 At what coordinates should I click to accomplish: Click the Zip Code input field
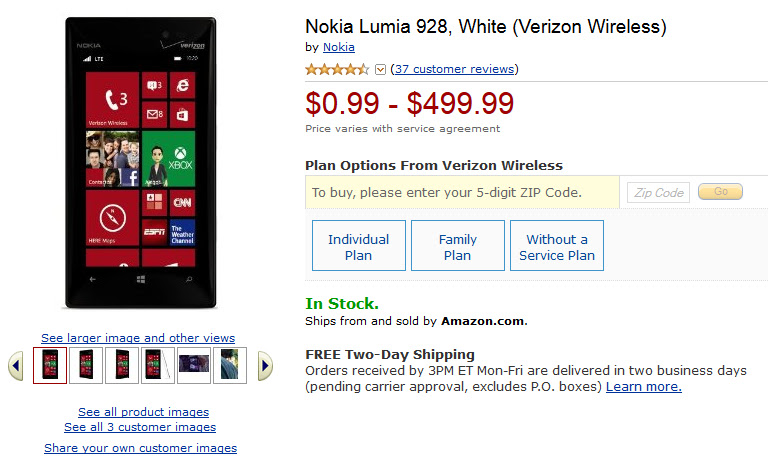[658, 193]
